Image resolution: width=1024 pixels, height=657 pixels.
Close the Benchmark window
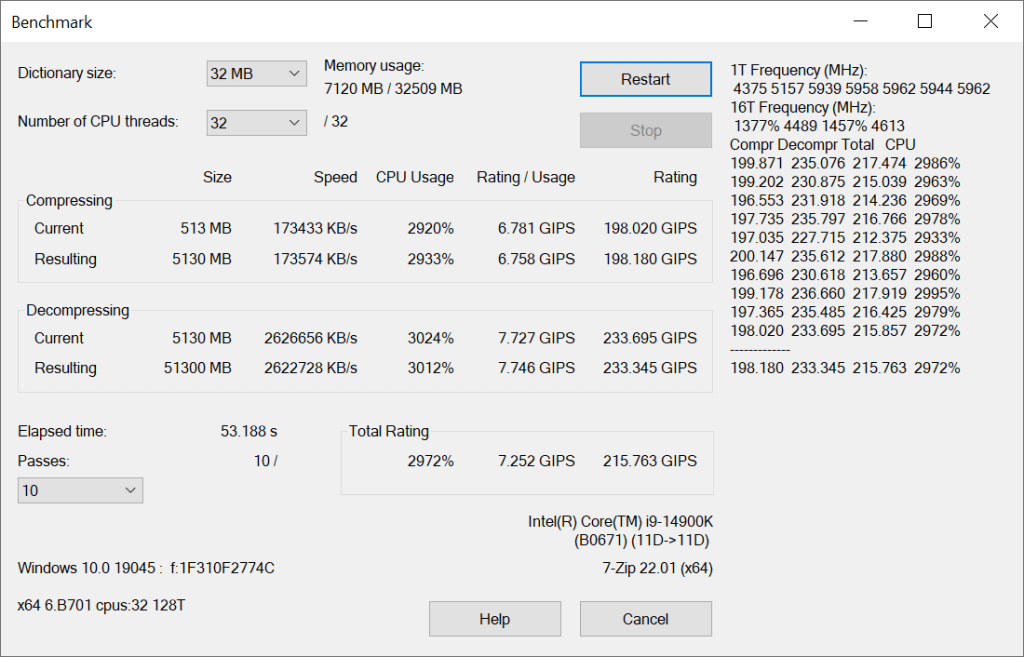click(x=990, y=22)
